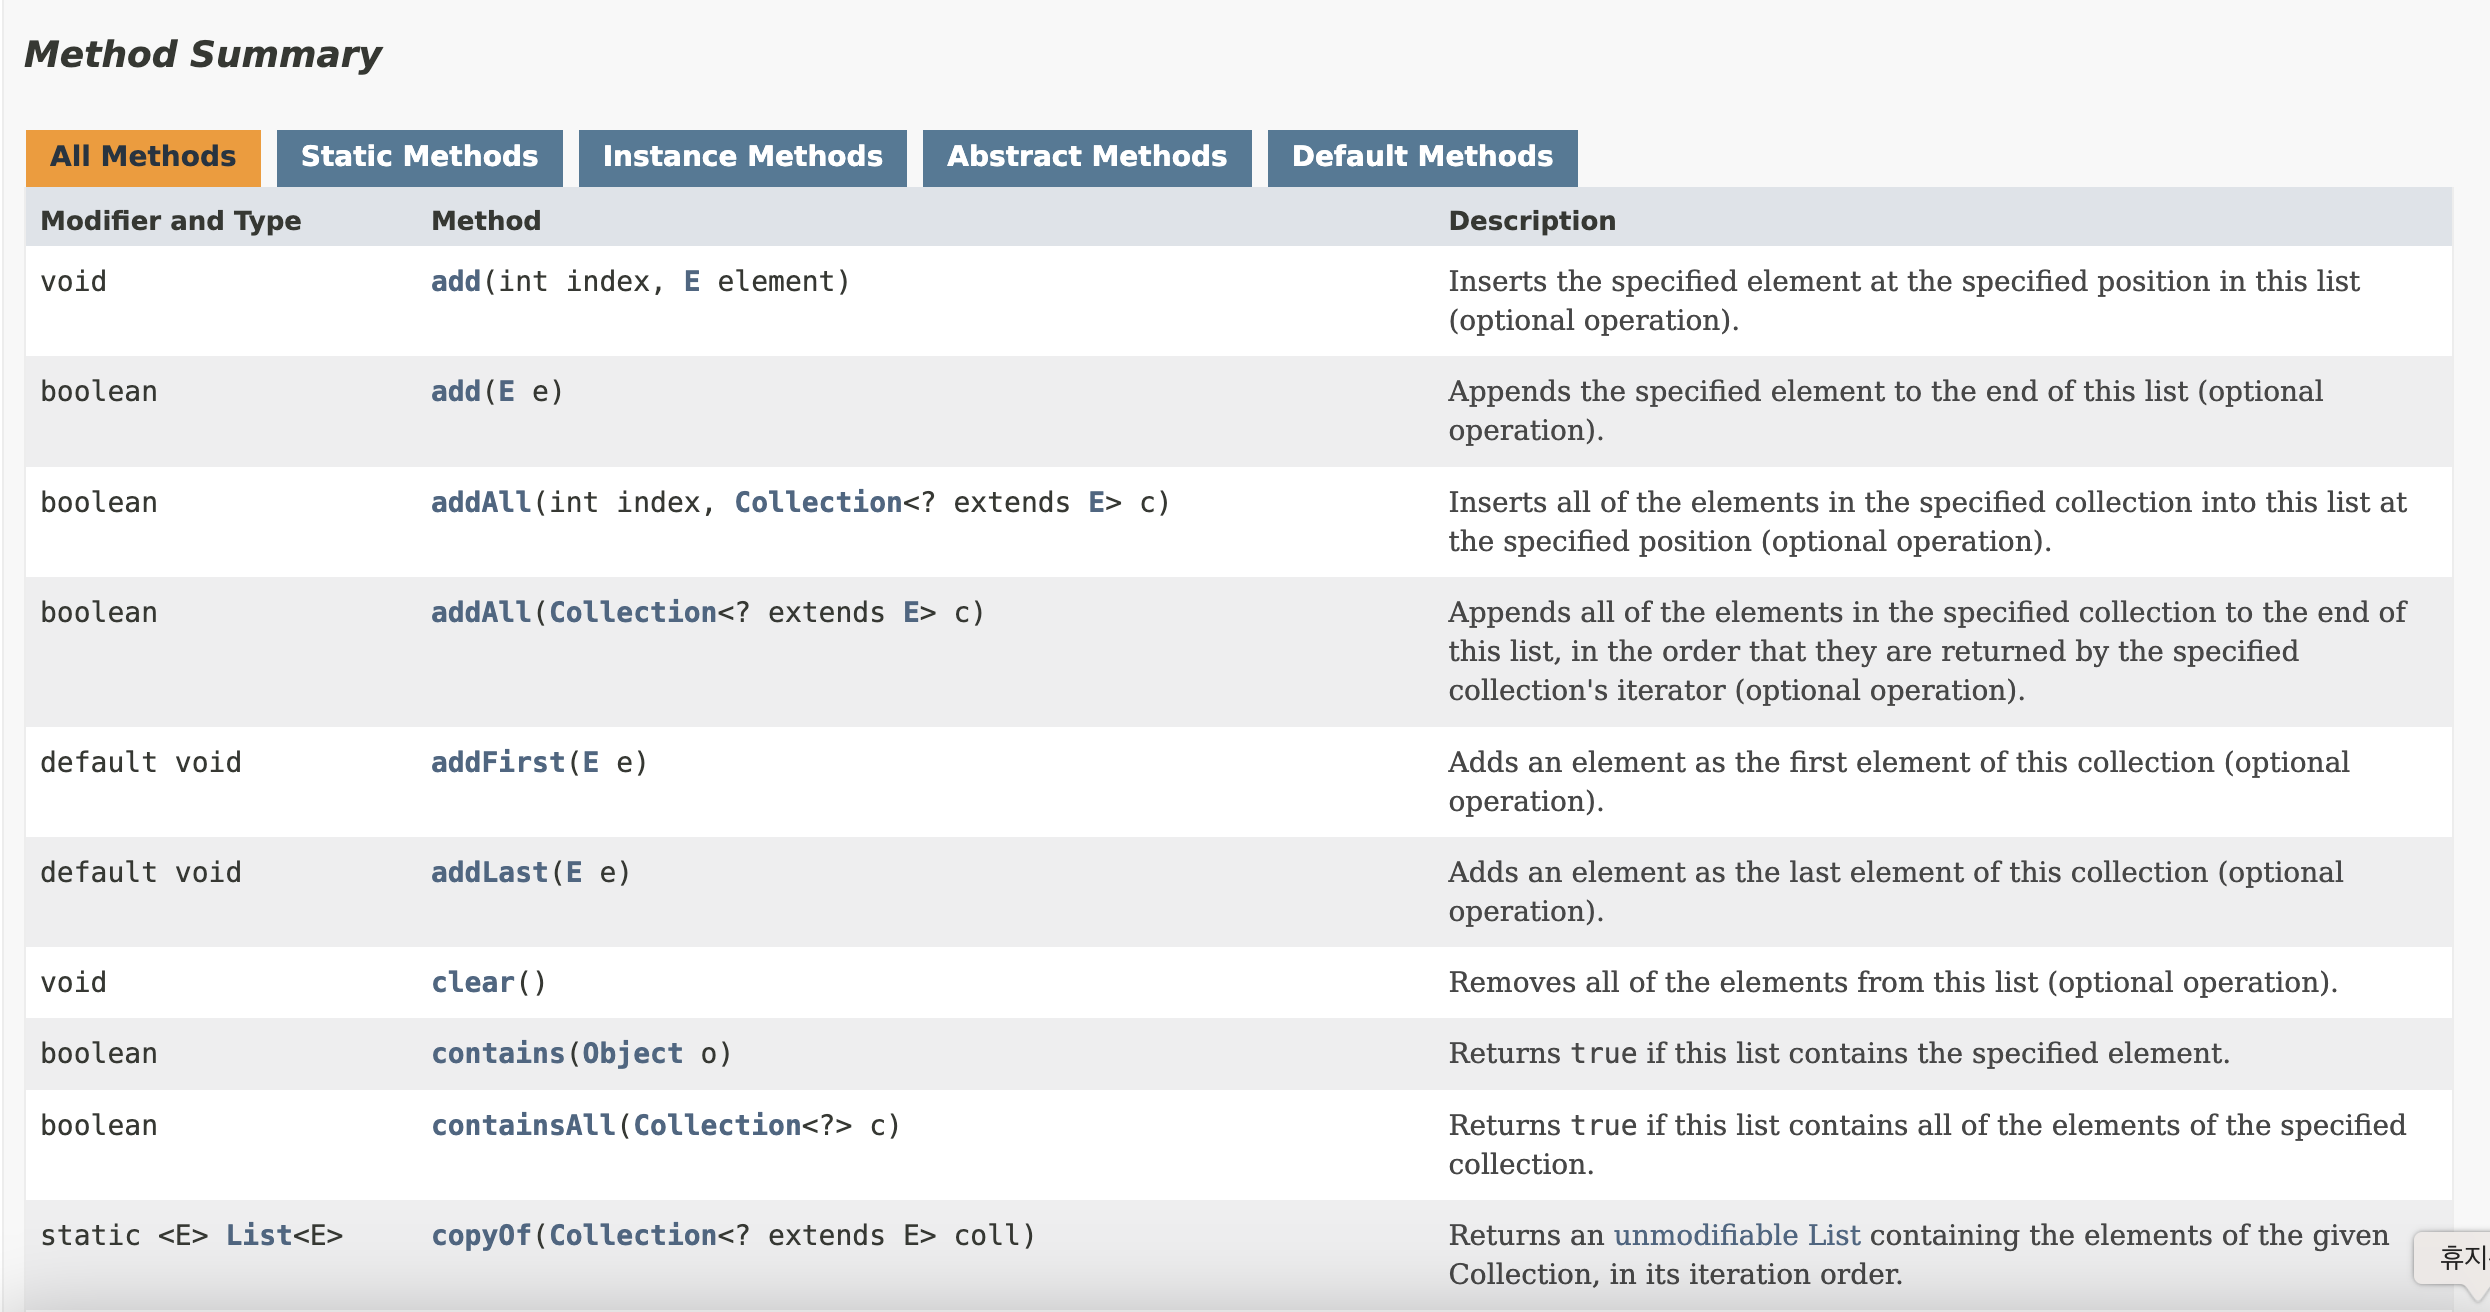The width and height of the screenshot is (2490, 1312).
Task: Open the Instance Methods tab
Action: pyautogui.click(x=742, y=157)
